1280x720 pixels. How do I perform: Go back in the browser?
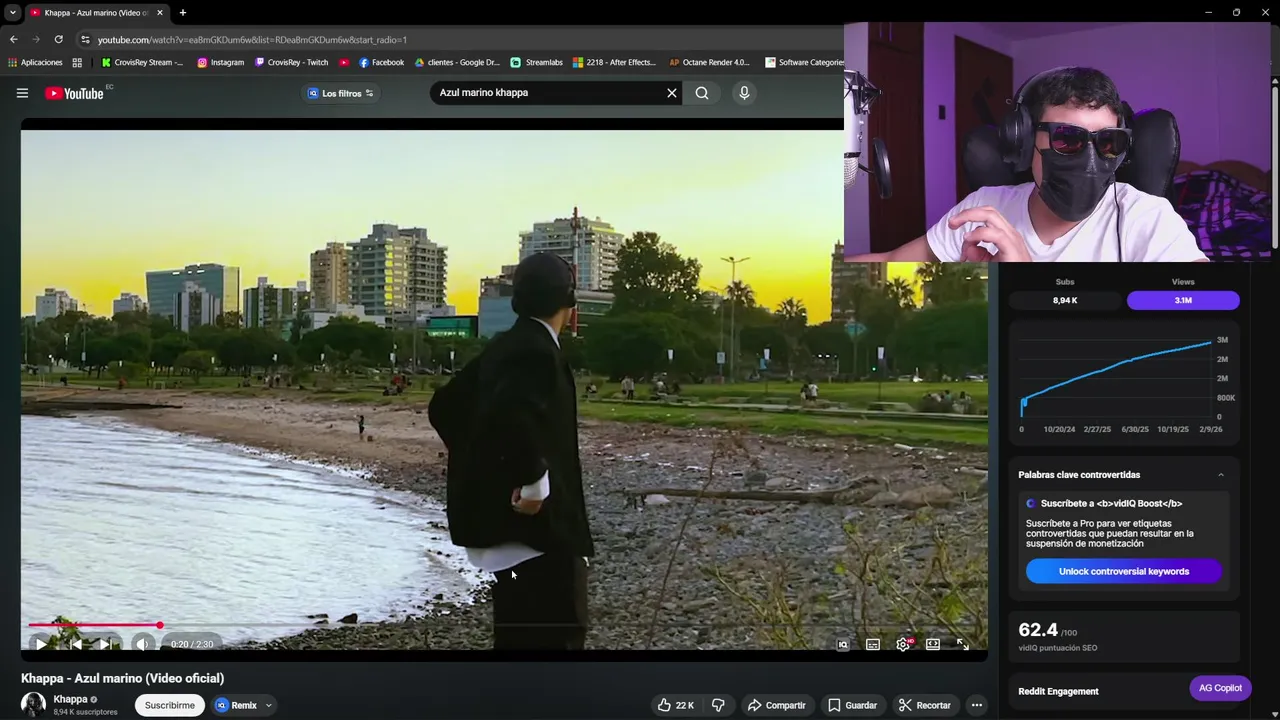(x=13, y=39)
